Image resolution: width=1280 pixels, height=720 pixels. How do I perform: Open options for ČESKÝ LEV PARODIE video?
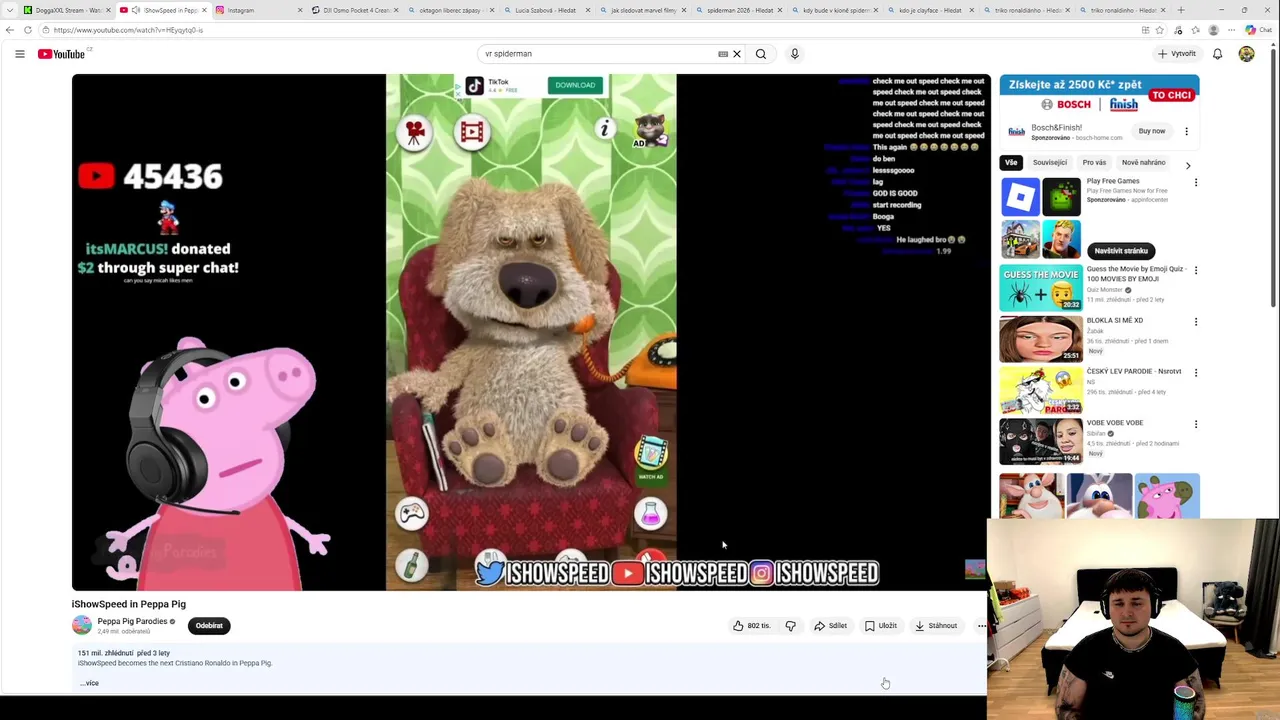(1195, 373)
